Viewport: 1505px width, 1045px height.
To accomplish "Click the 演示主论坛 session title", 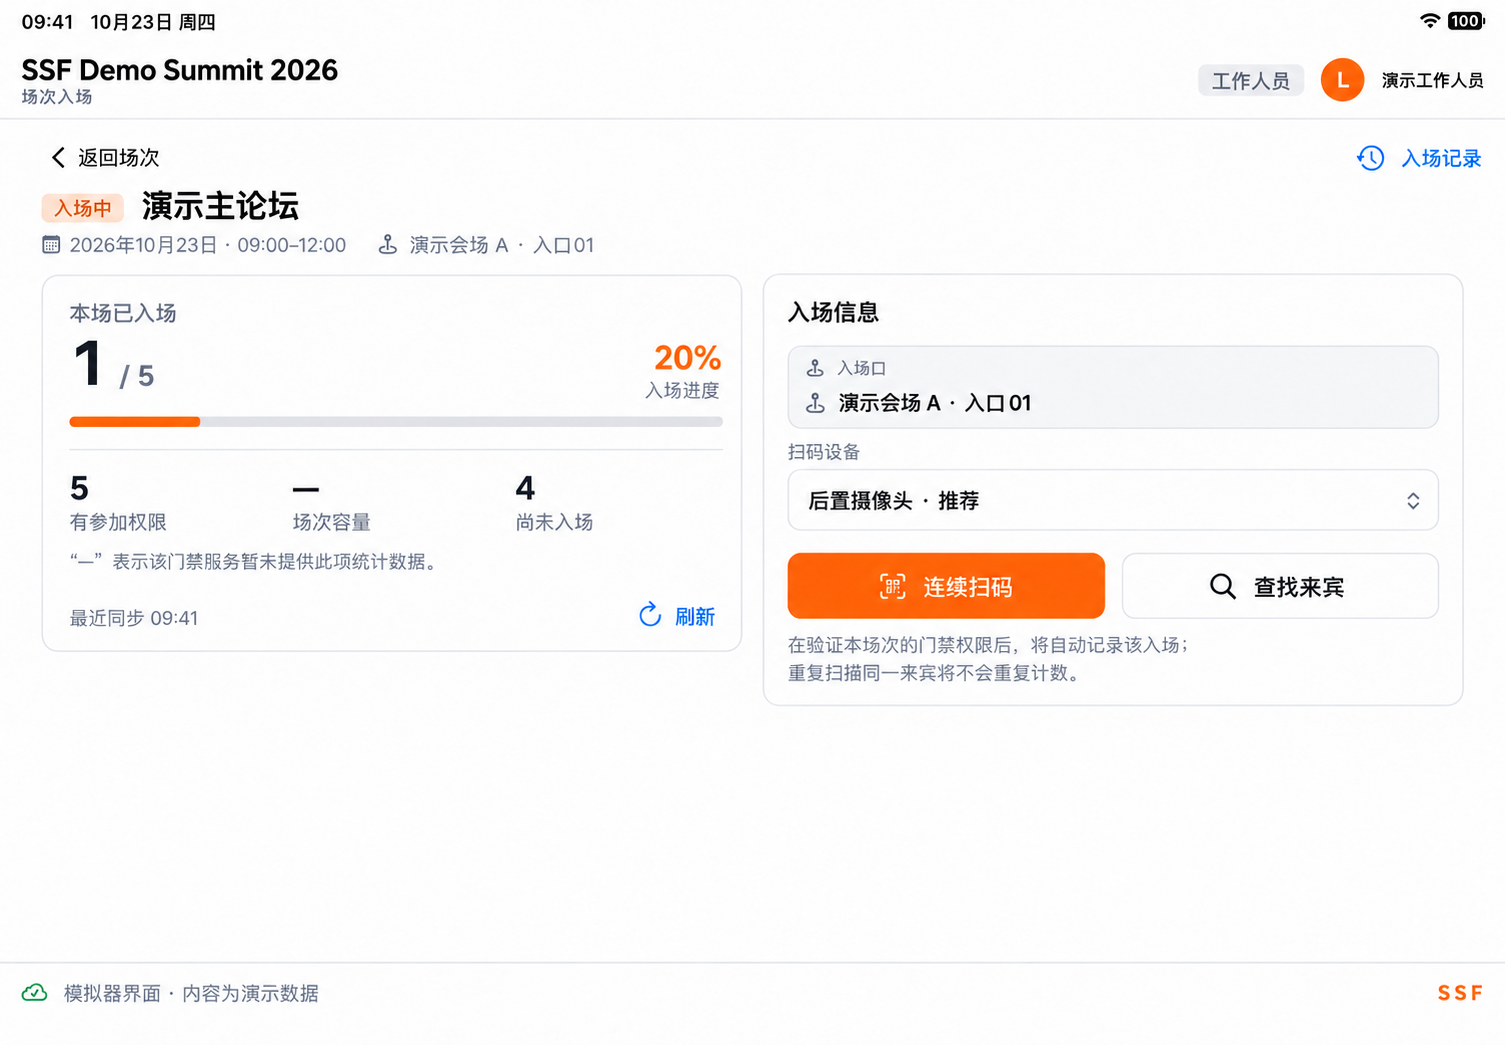I will (x=220, y=206).
